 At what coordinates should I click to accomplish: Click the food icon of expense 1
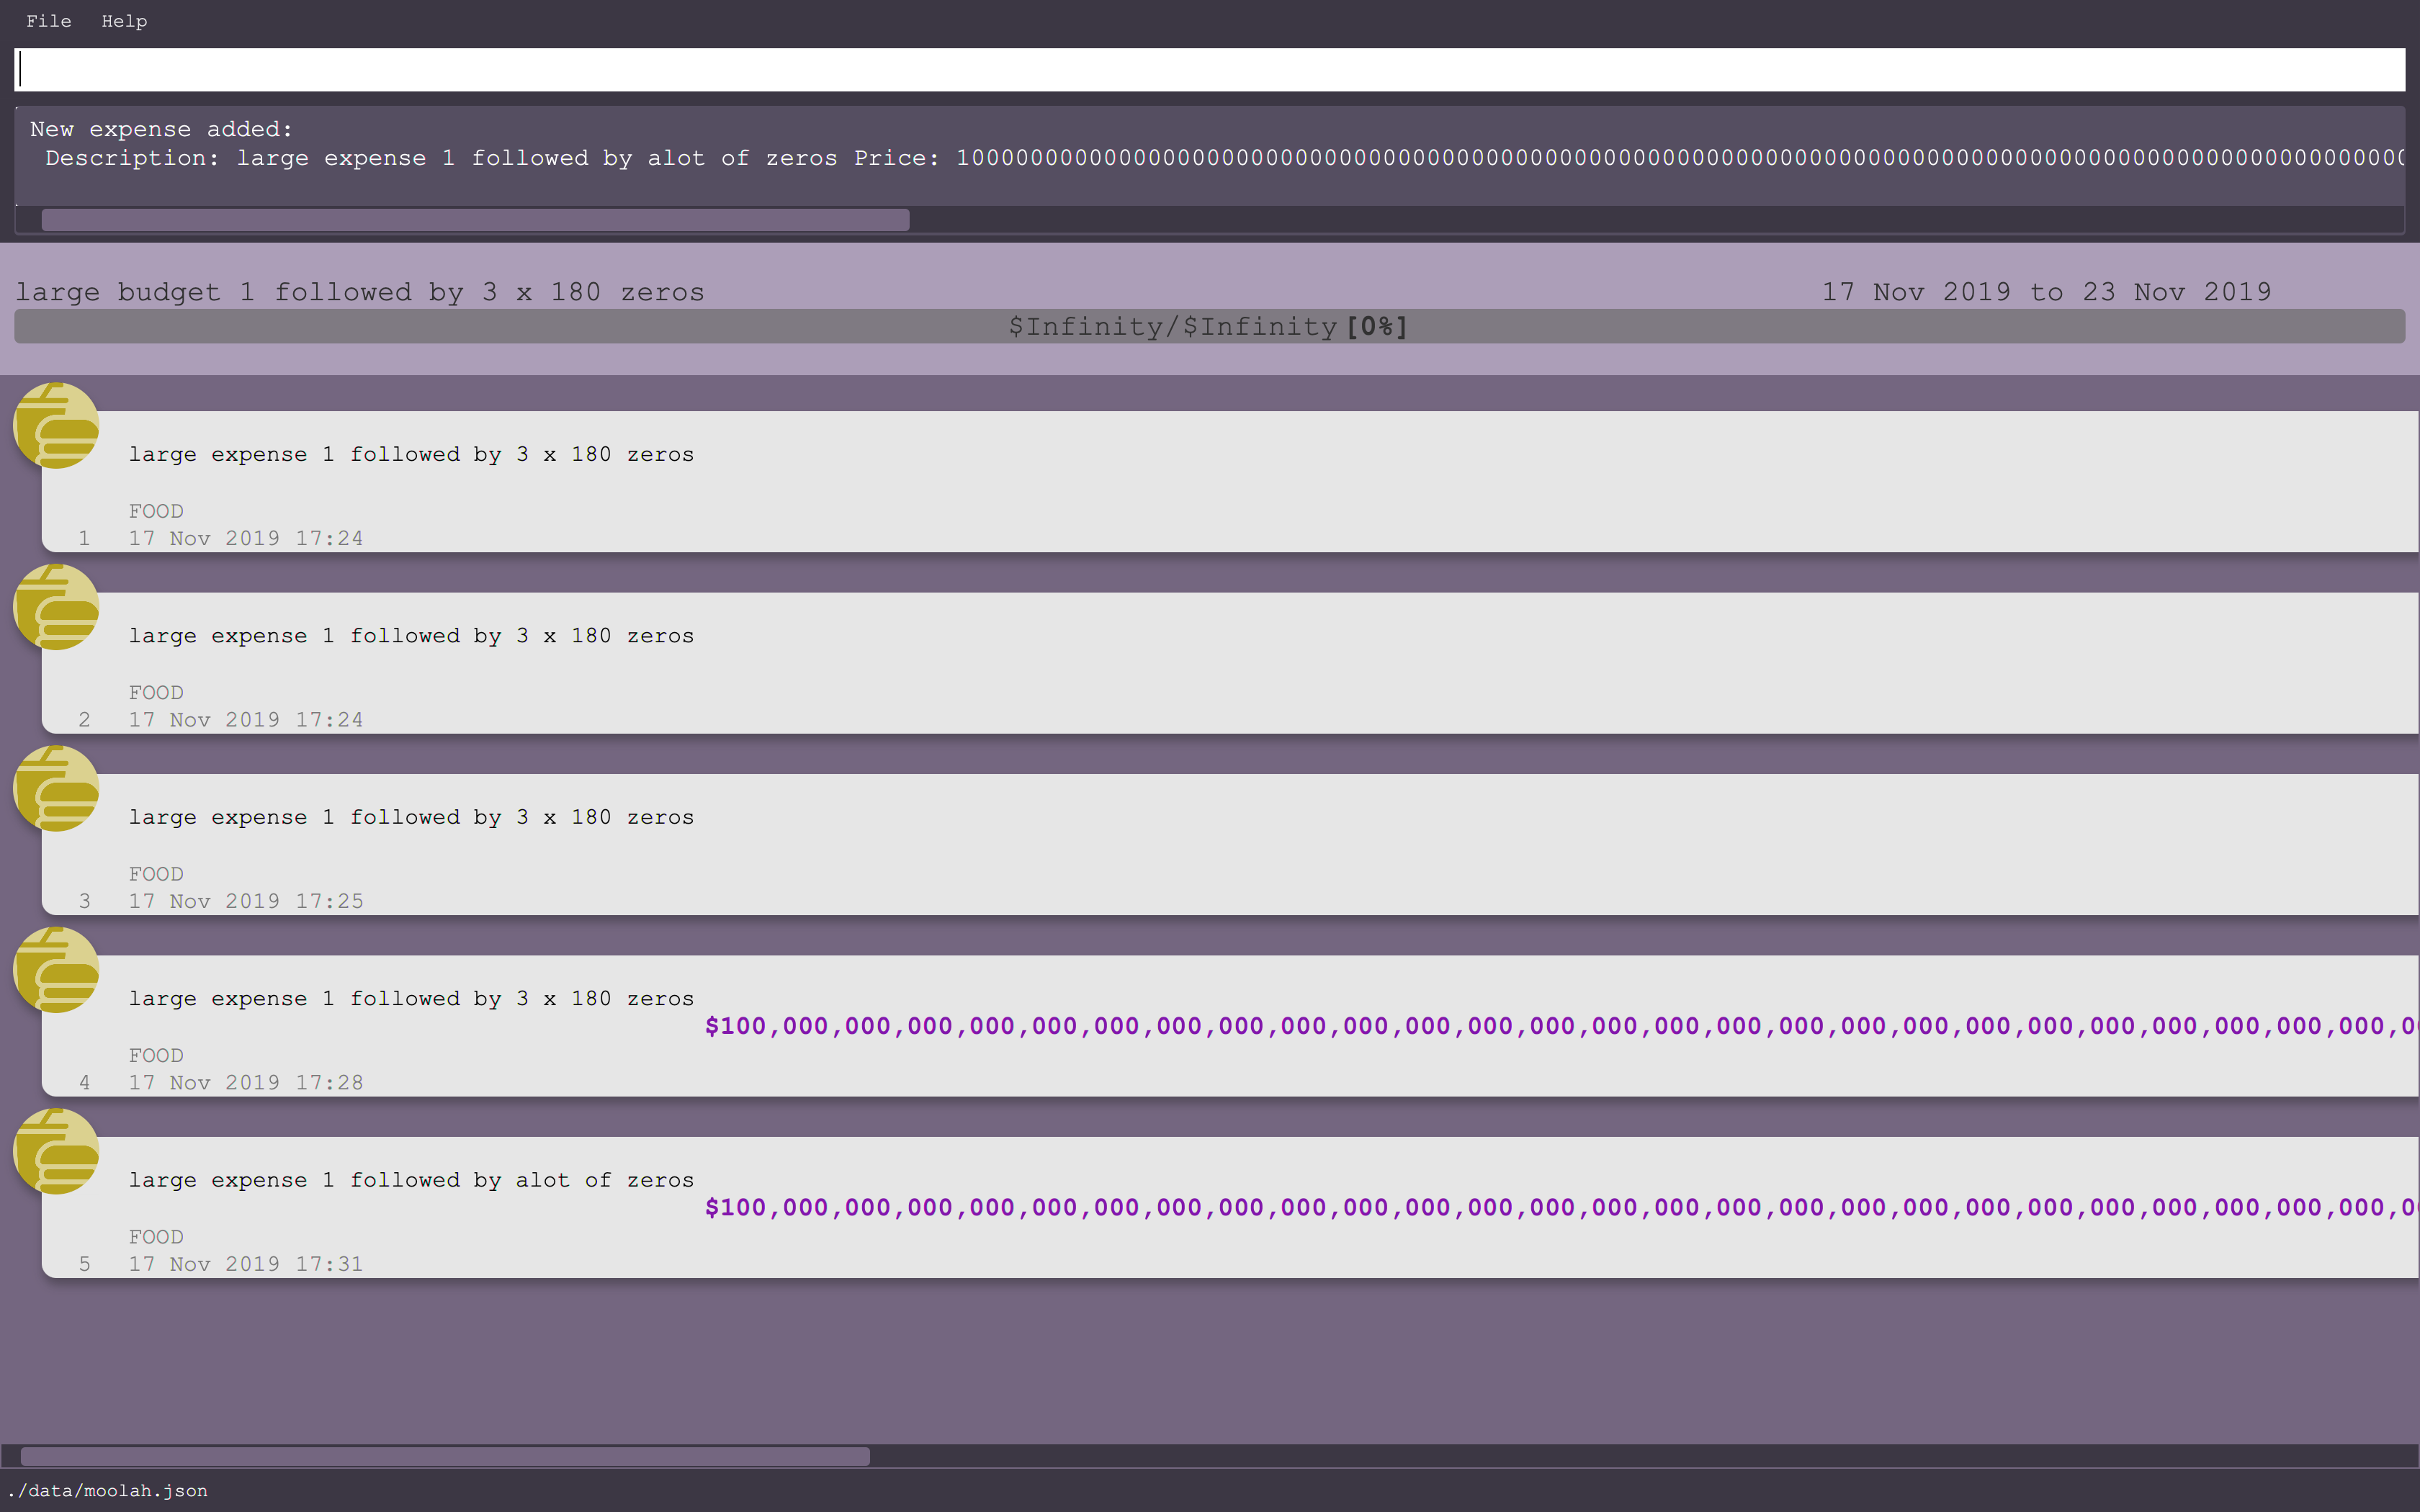click(56, 425)
